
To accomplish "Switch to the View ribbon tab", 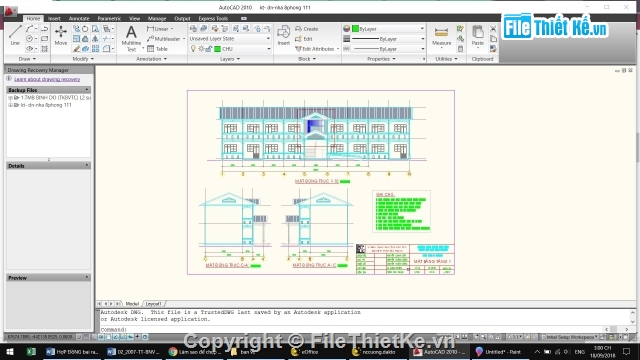I will tap(134, 18).
